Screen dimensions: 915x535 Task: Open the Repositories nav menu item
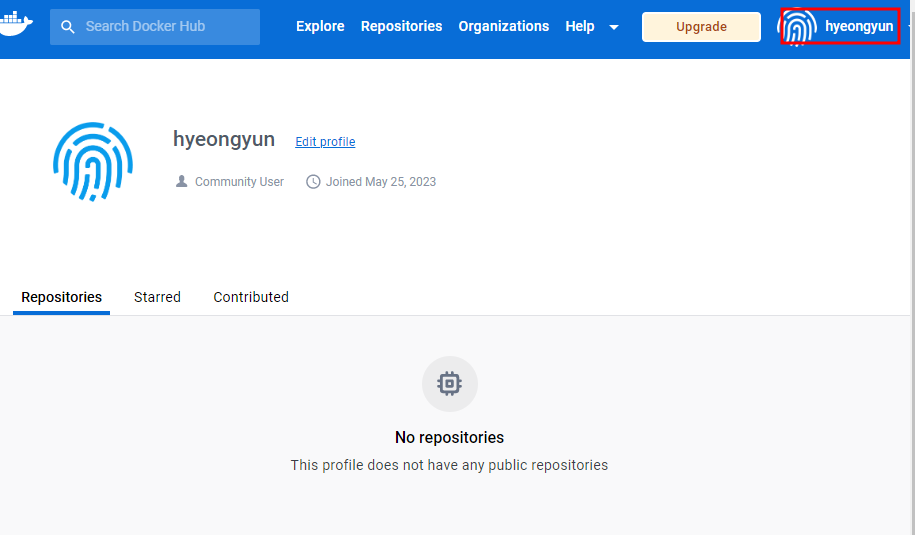point(401,26)
